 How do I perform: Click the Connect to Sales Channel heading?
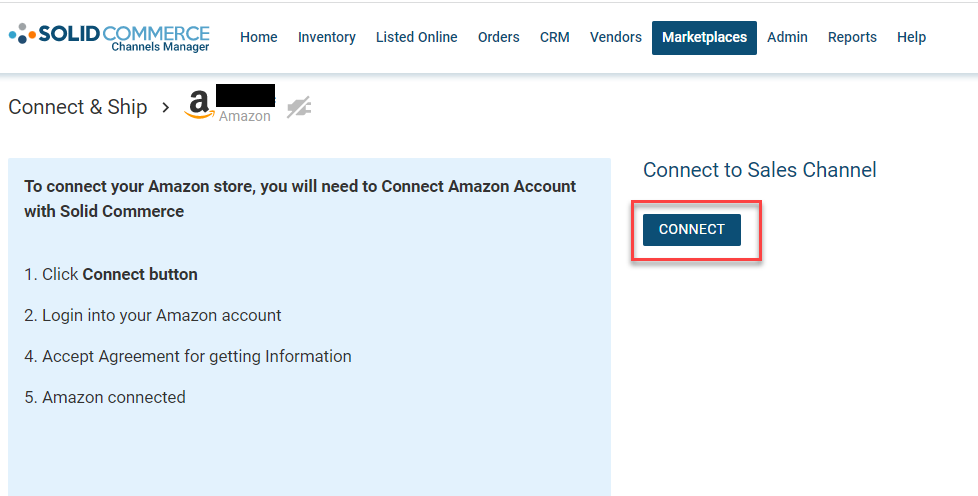[760, 170]
